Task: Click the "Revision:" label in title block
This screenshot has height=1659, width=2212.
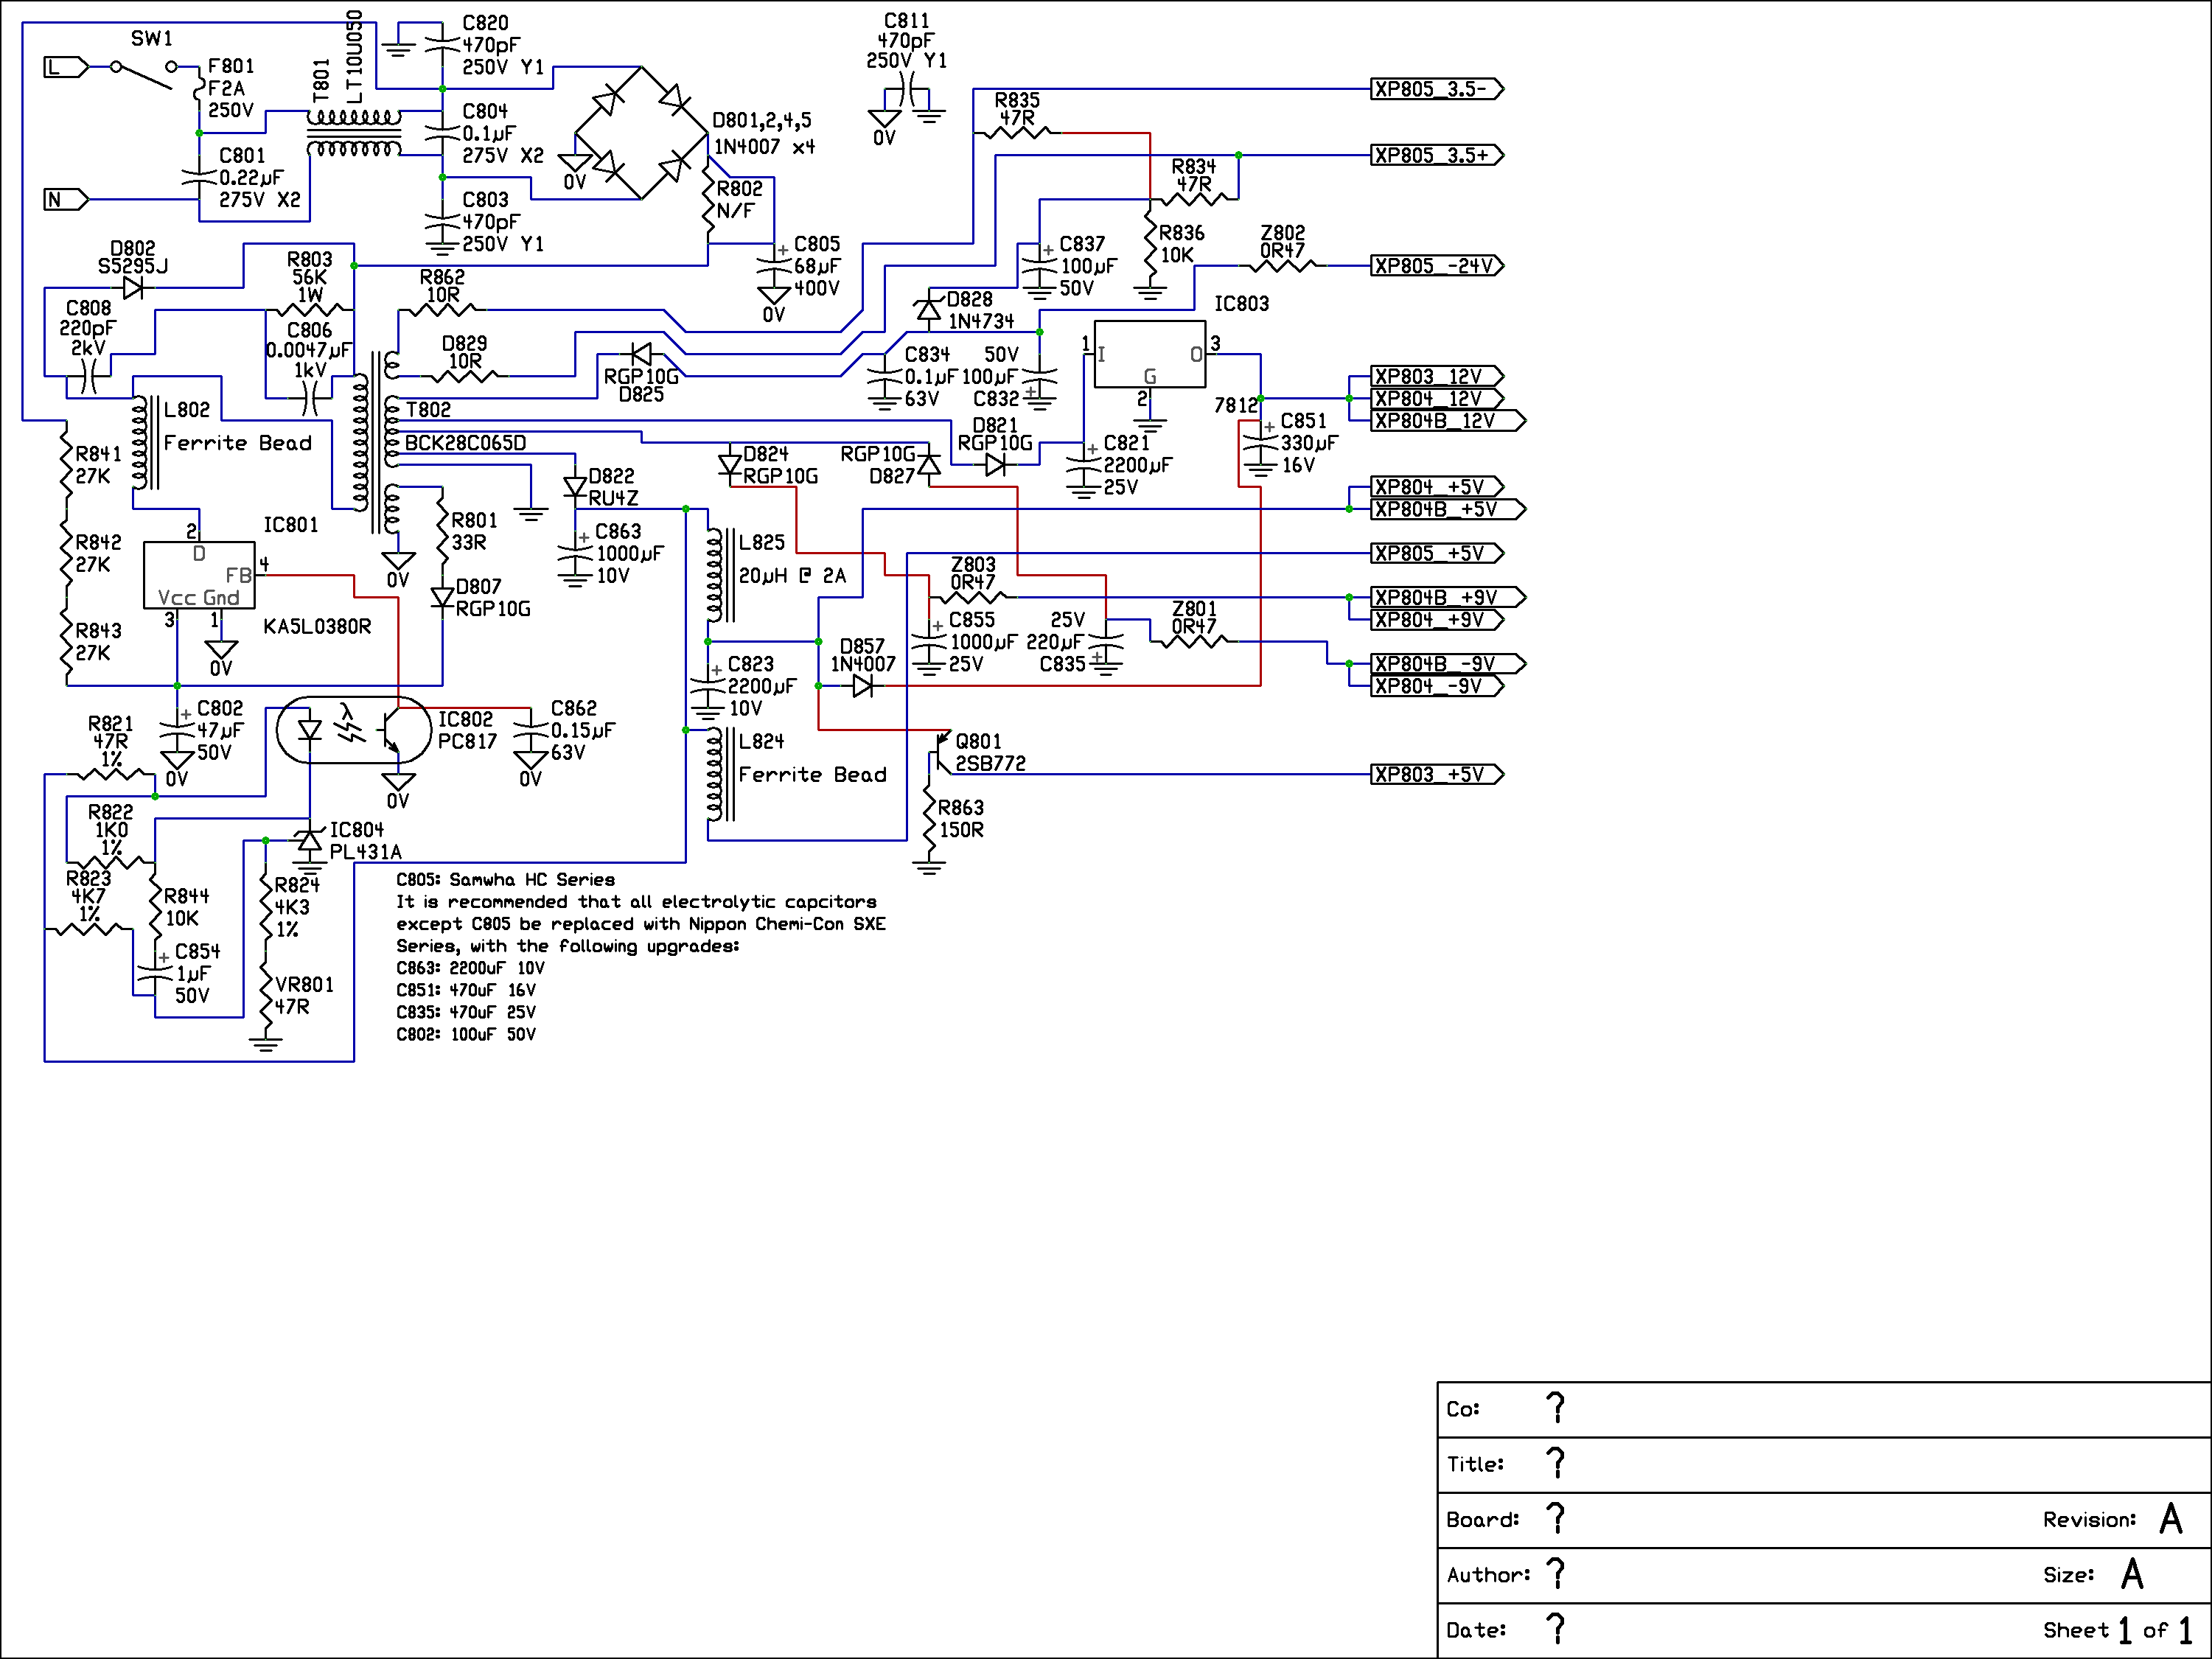Action: coord(2089,1520)
